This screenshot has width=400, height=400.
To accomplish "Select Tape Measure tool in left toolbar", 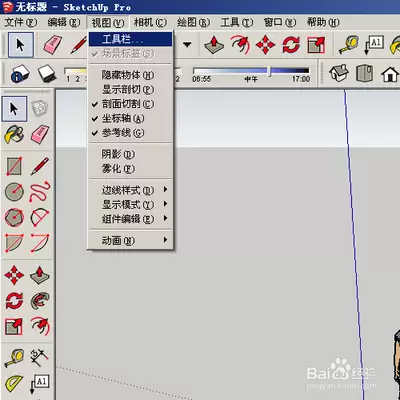I will pos(14,358).
